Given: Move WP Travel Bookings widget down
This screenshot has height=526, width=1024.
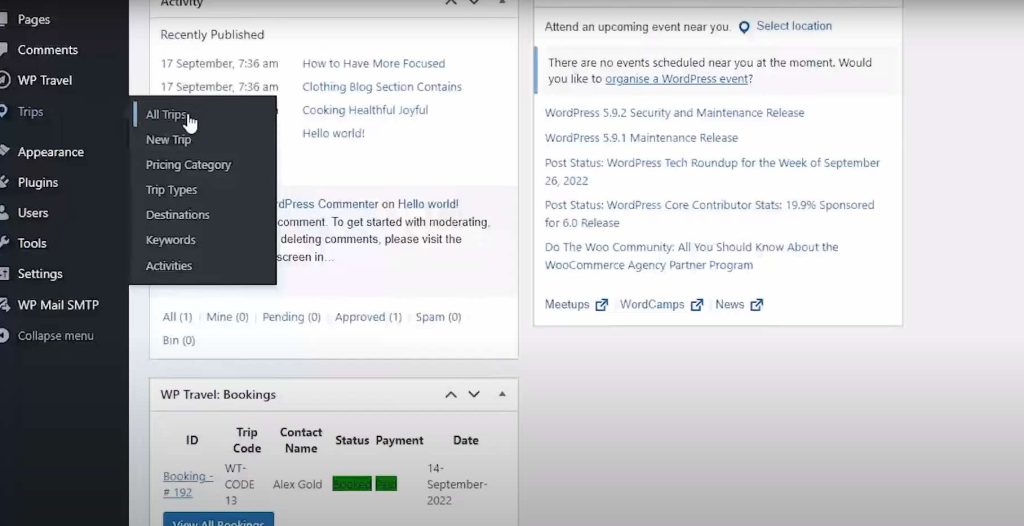Looking at the screenshot, I should 474,395.
